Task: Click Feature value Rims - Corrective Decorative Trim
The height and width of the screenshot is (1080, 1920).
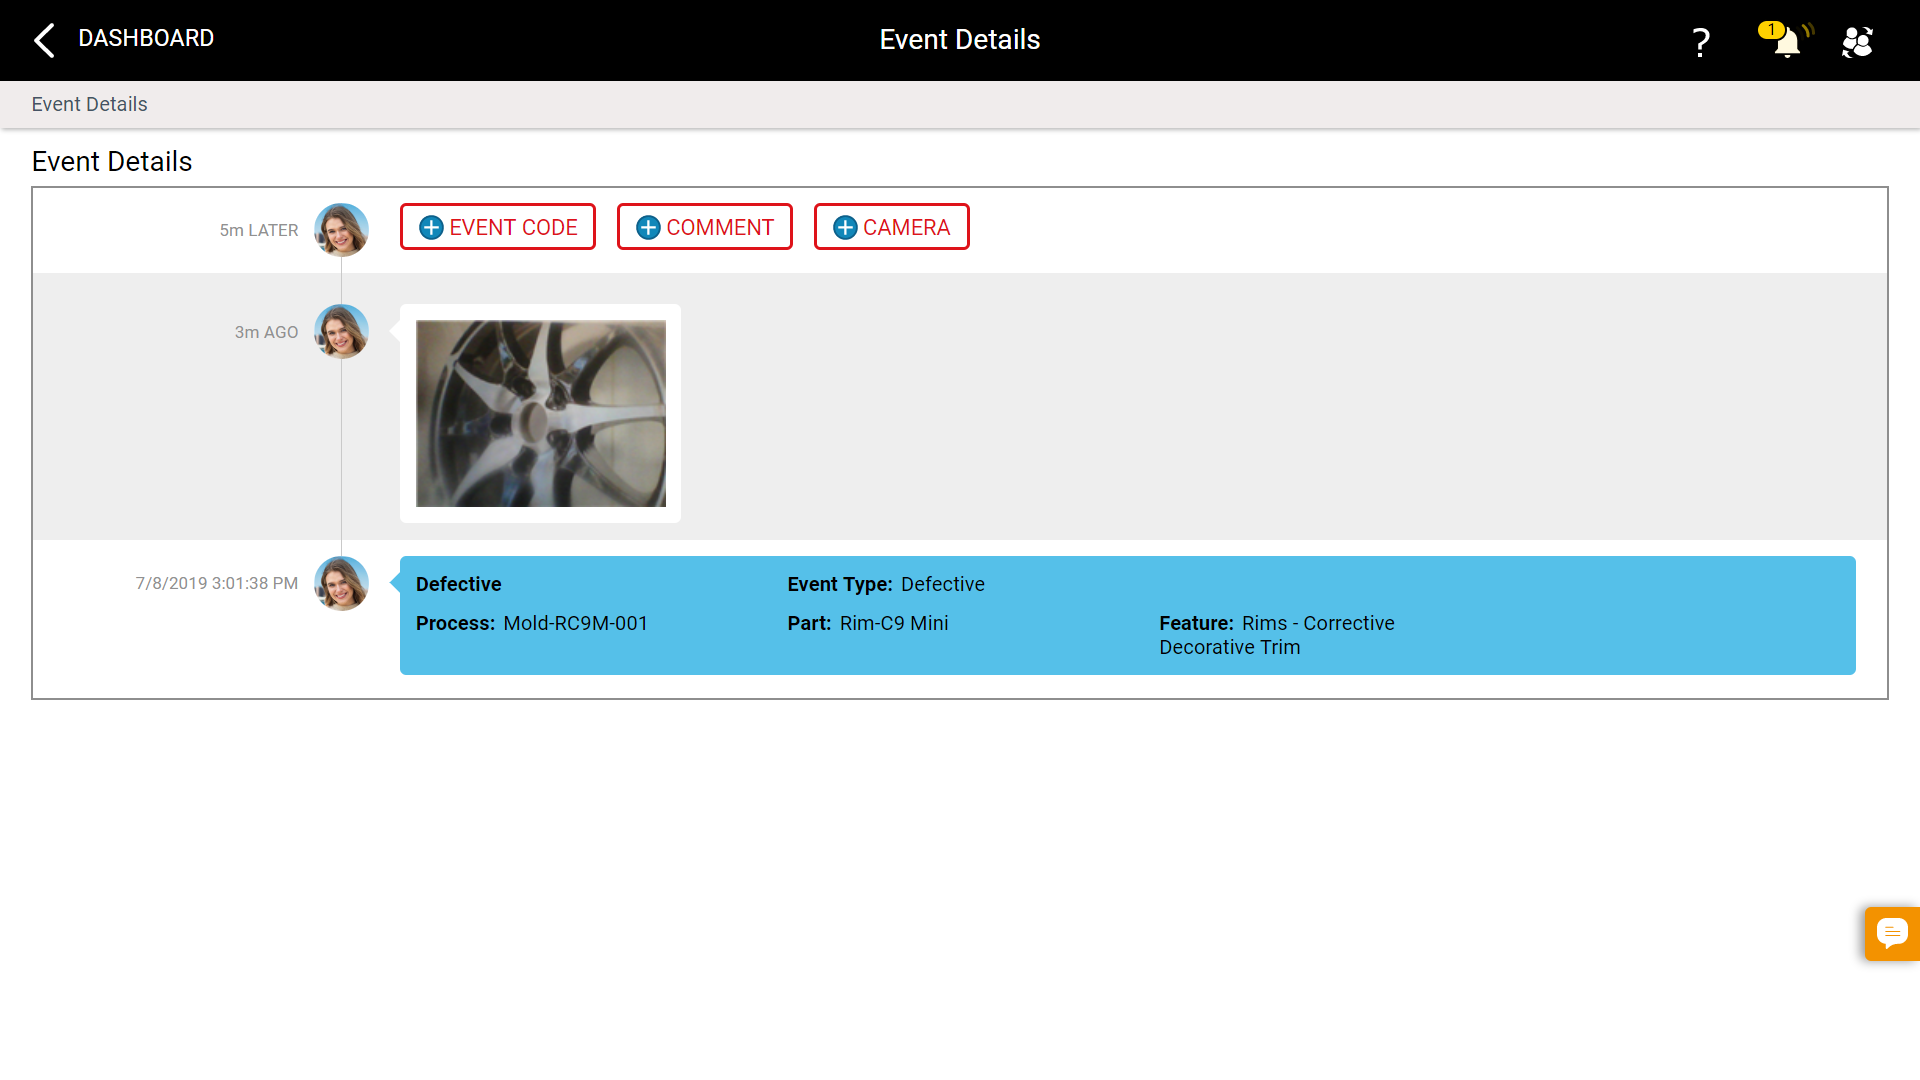Action: [1277, 635]
